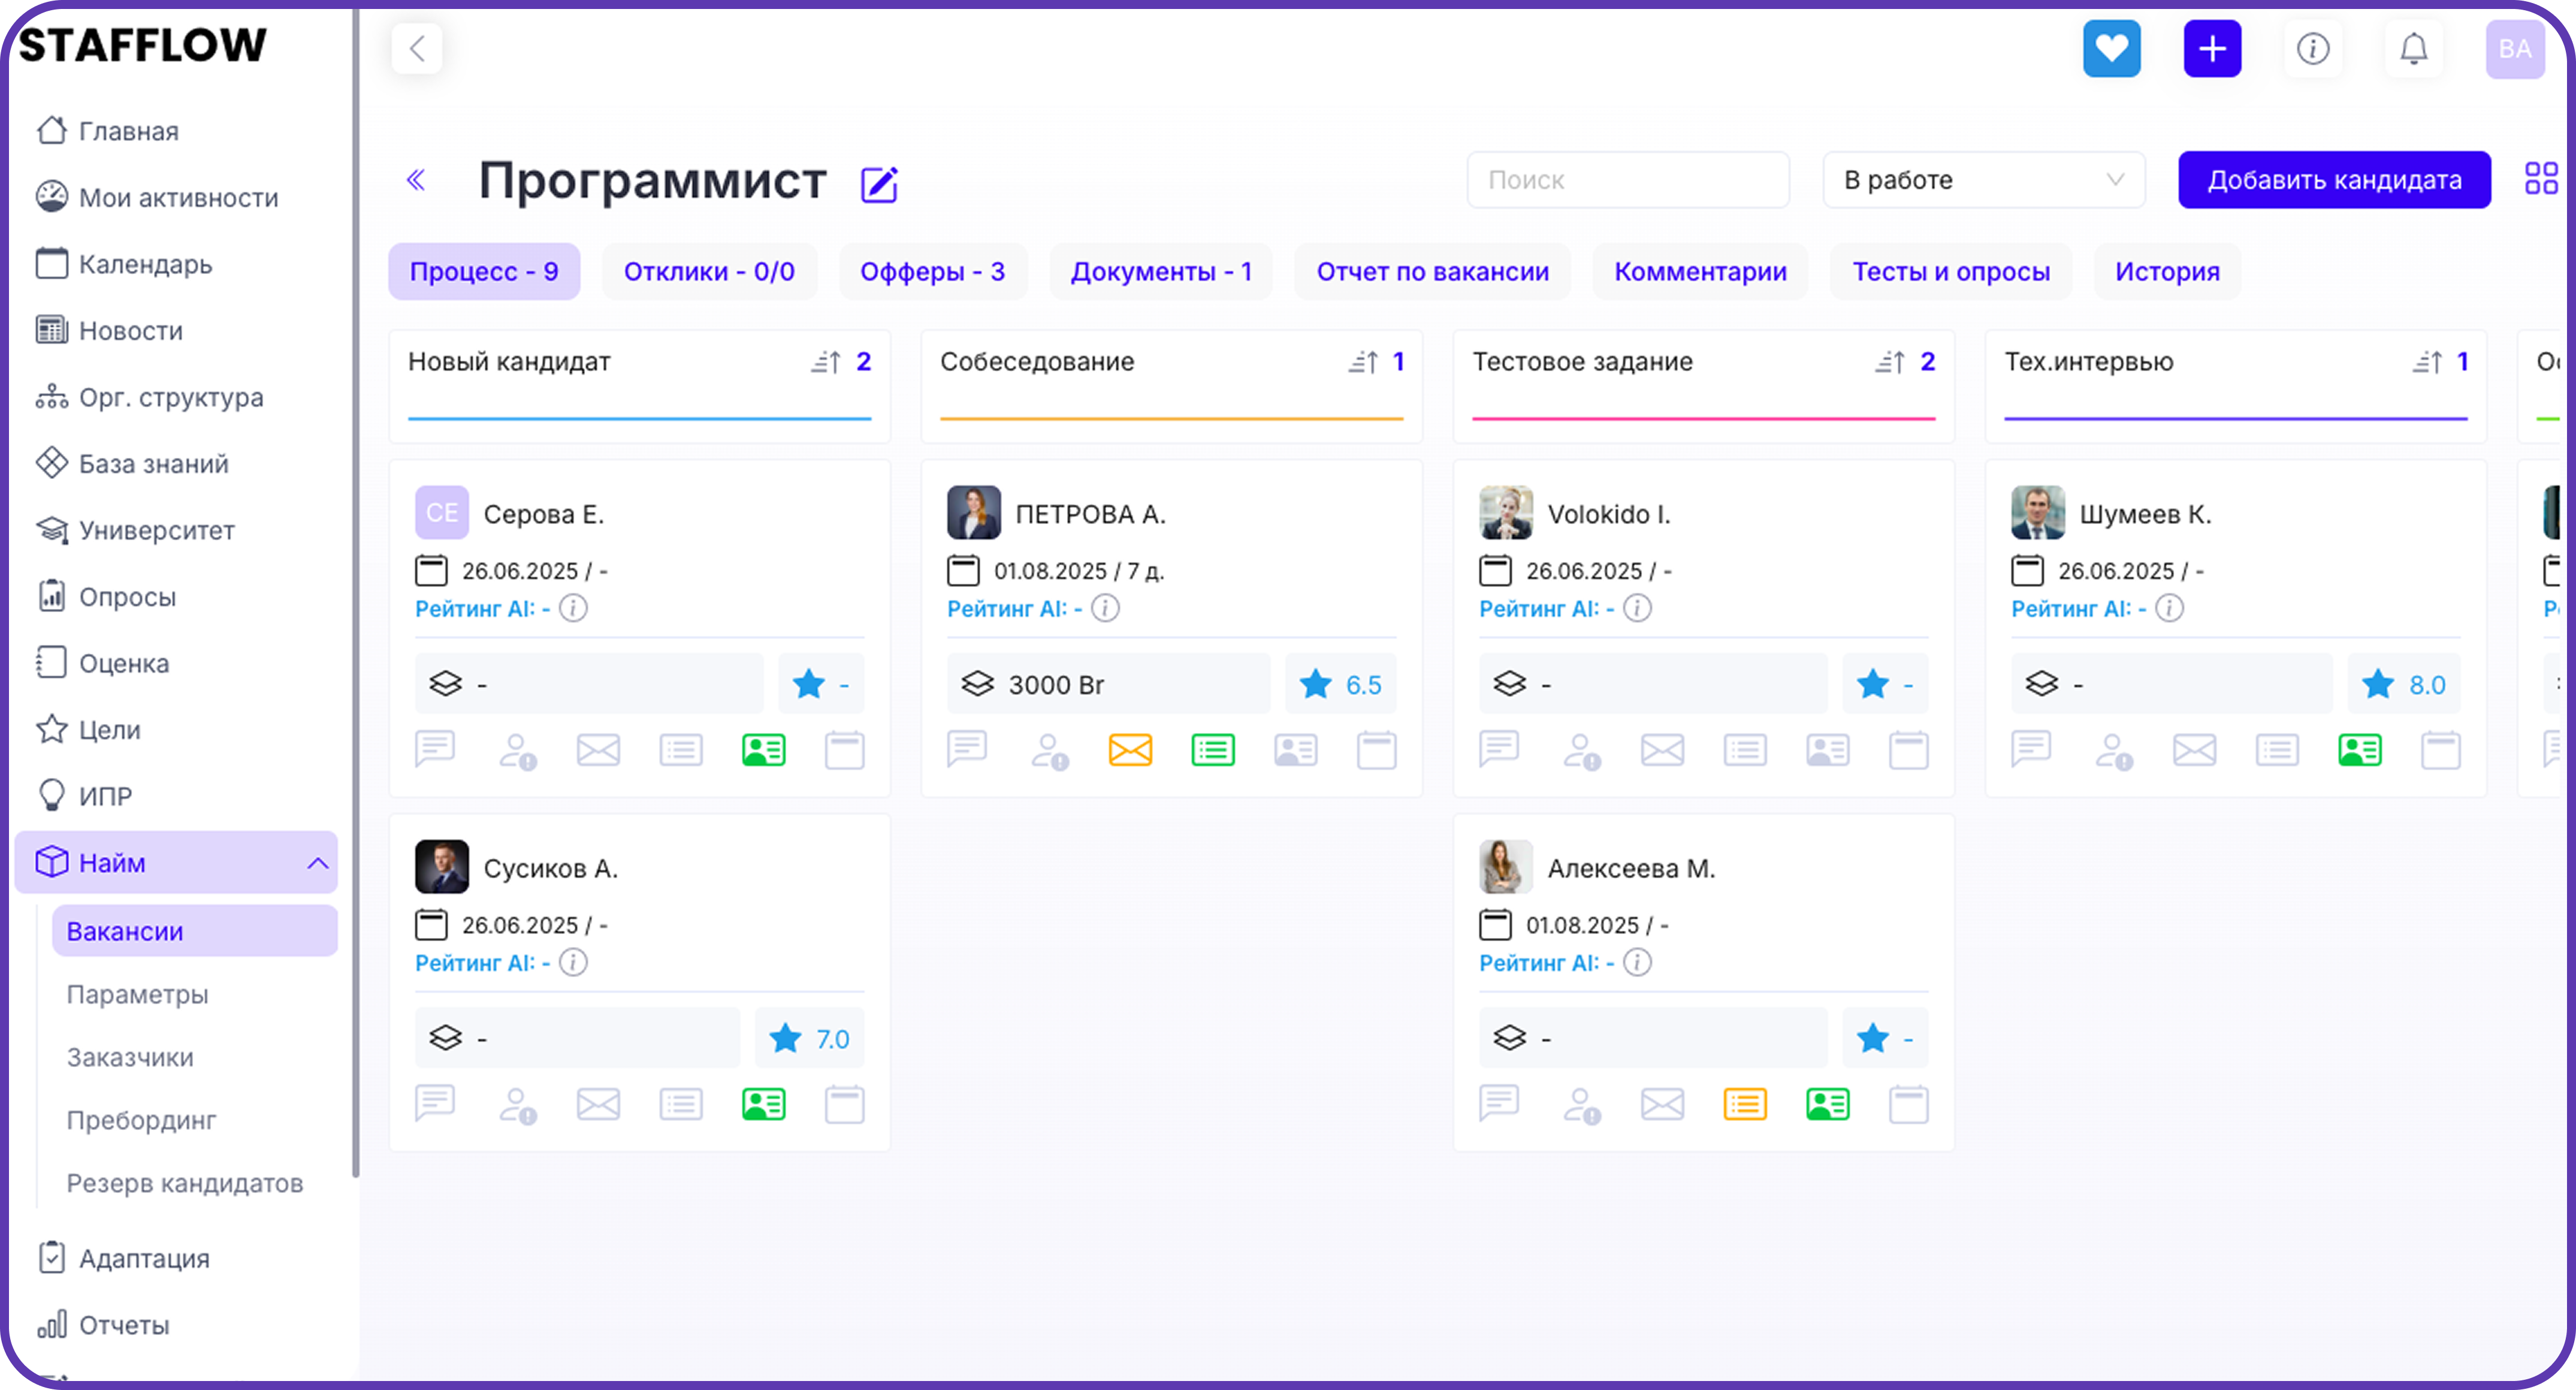The height and width of the screenshot is (1390, 2576).
Task: Toggle sort order in Тестовое задание column
Action: point(1889,362)
